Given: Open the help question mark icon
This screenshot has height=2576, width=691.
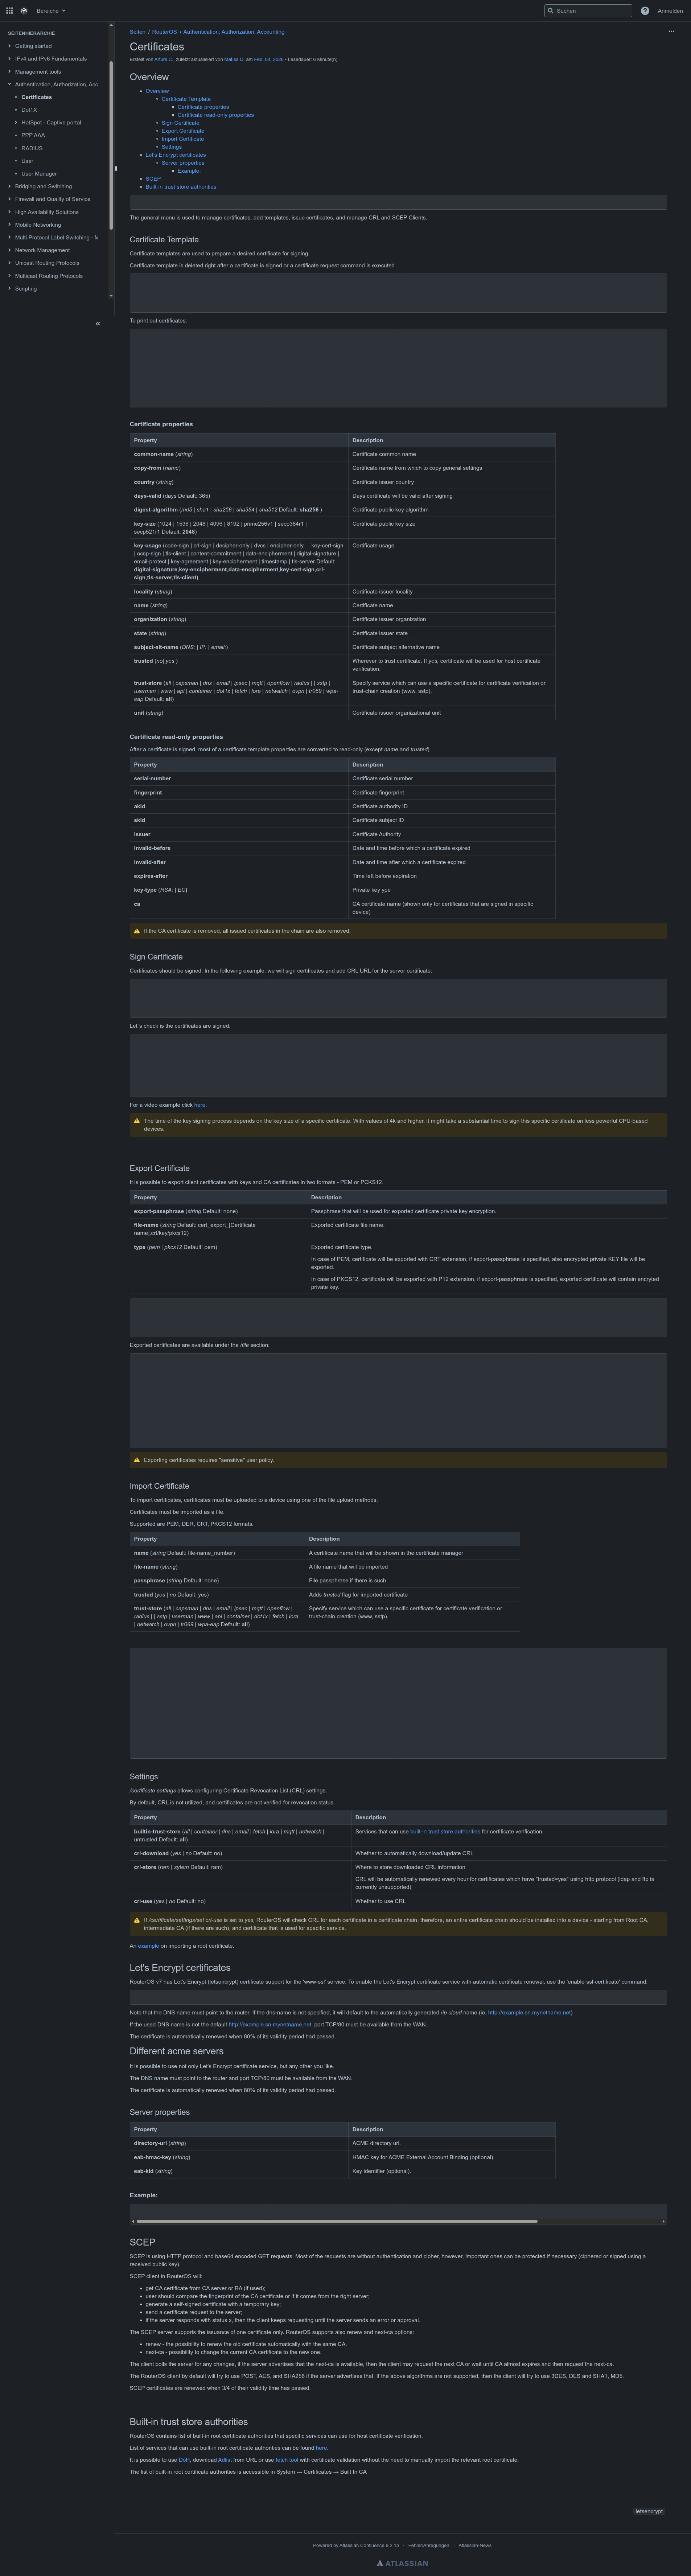Looking at the screenshot, I should click(645, 11).
